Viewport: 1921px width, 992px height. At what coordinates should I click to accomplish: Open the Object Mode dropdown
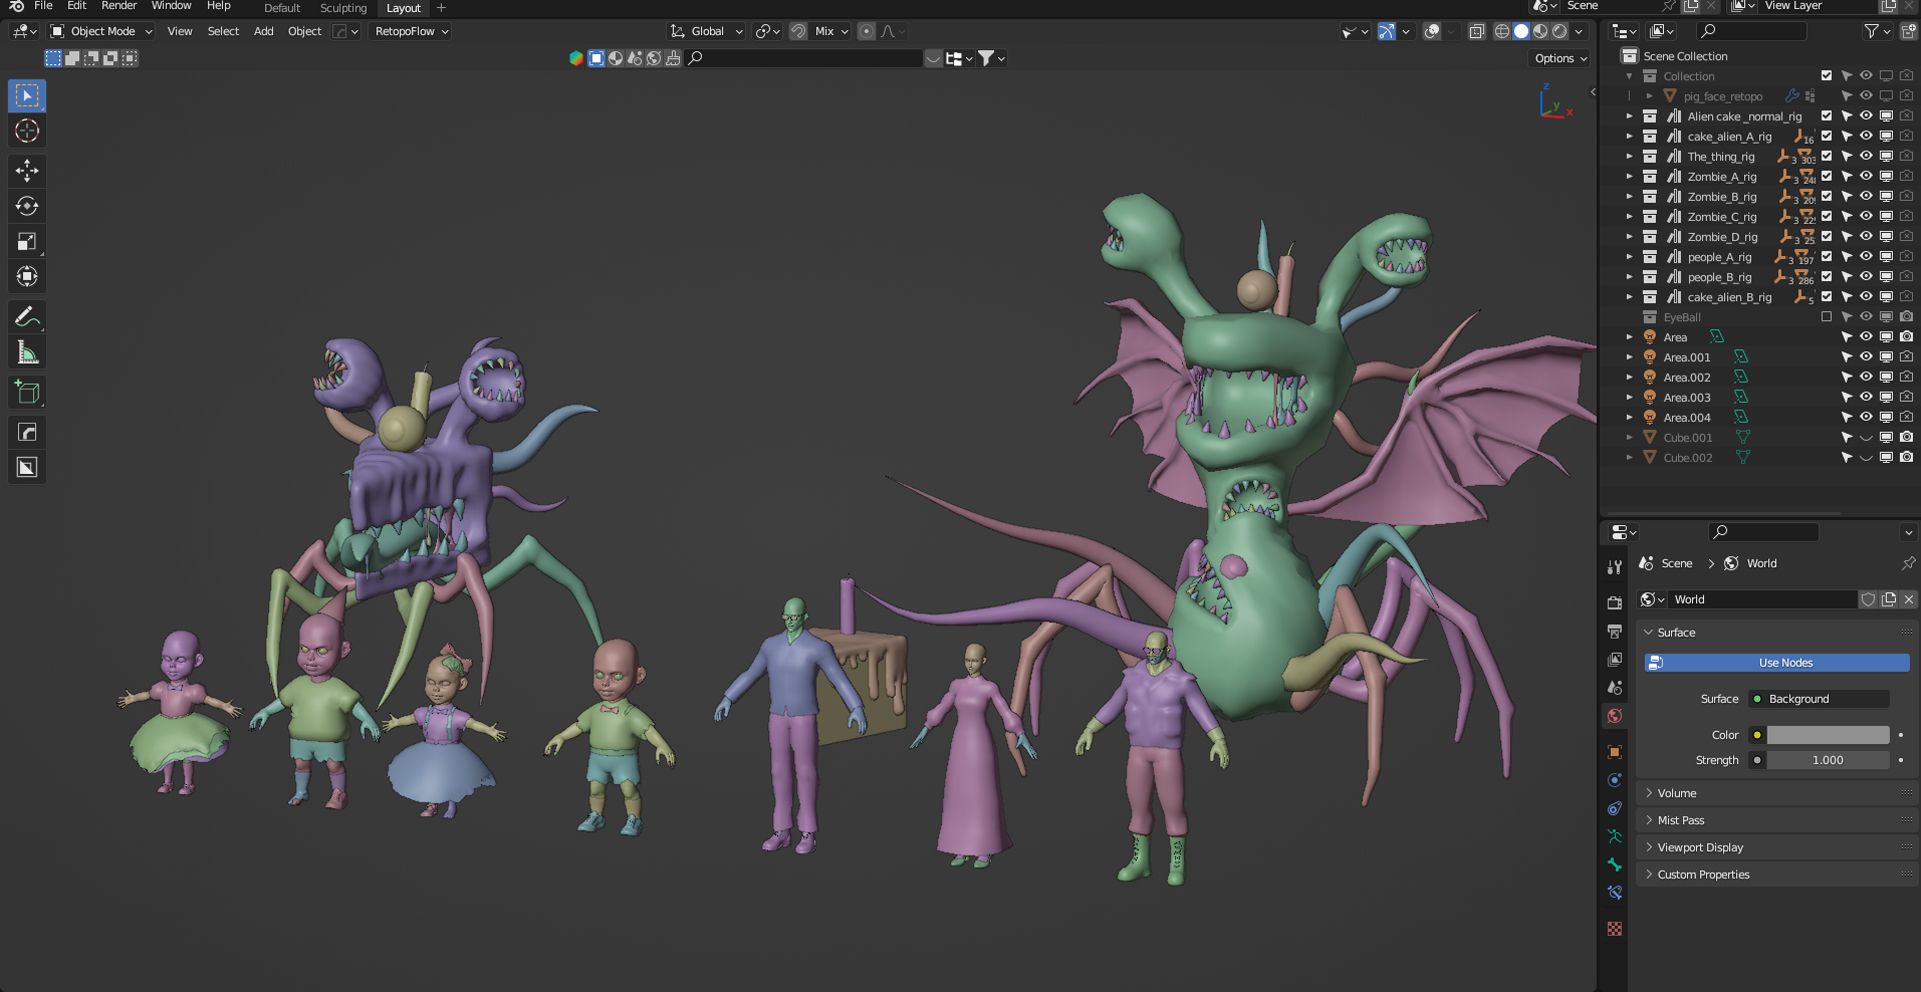[101, 31]
